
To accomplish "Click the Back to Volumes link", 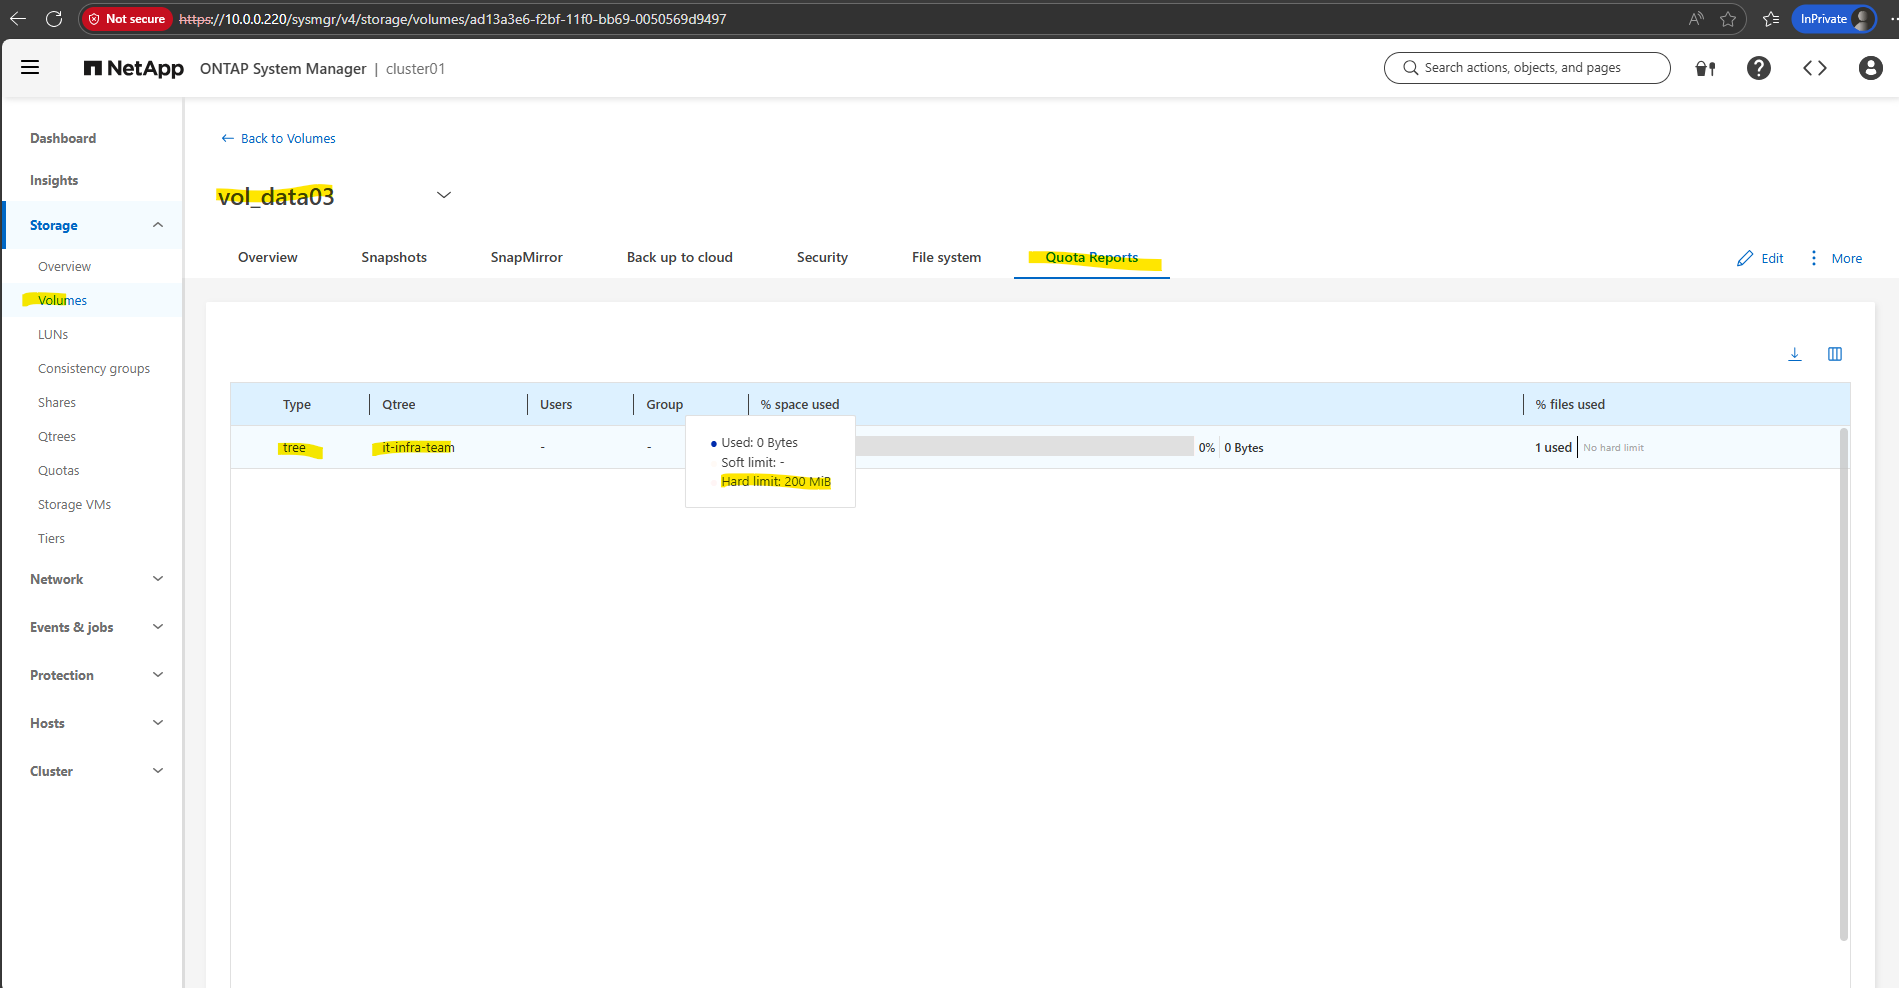I will click(278, 138).
